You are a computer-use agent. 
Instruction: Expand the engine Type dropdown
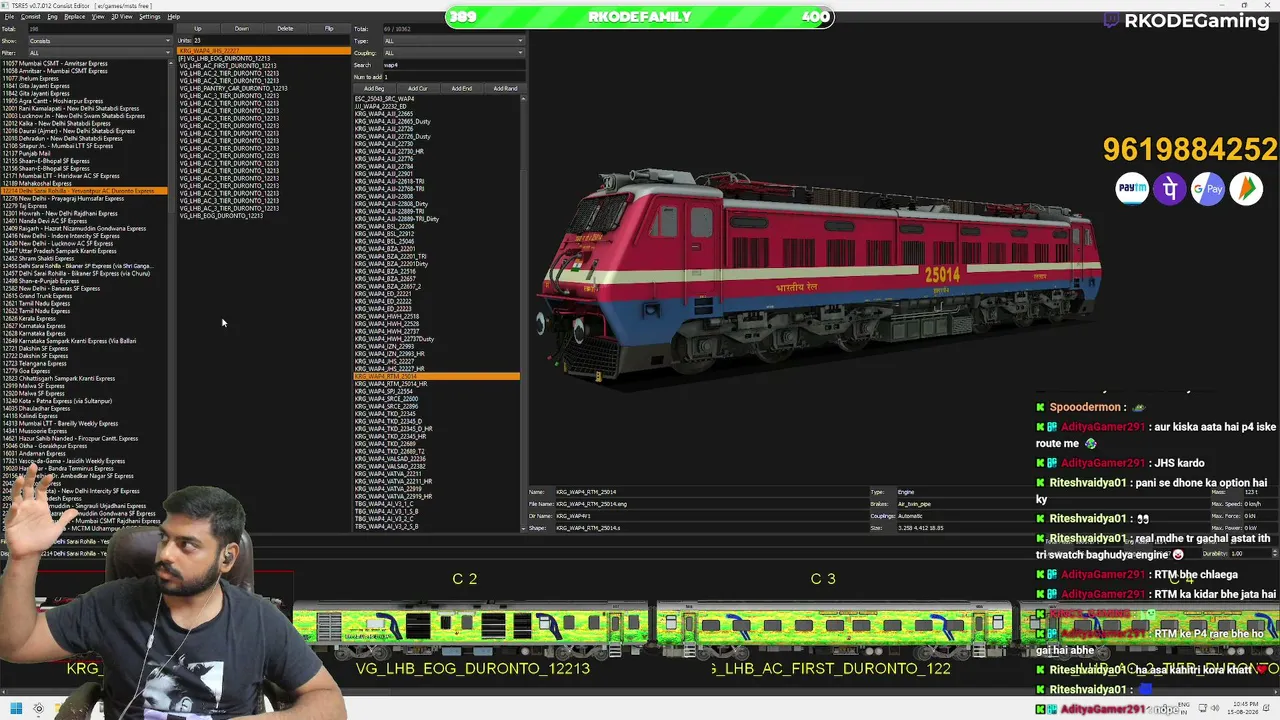coord(454,41)
